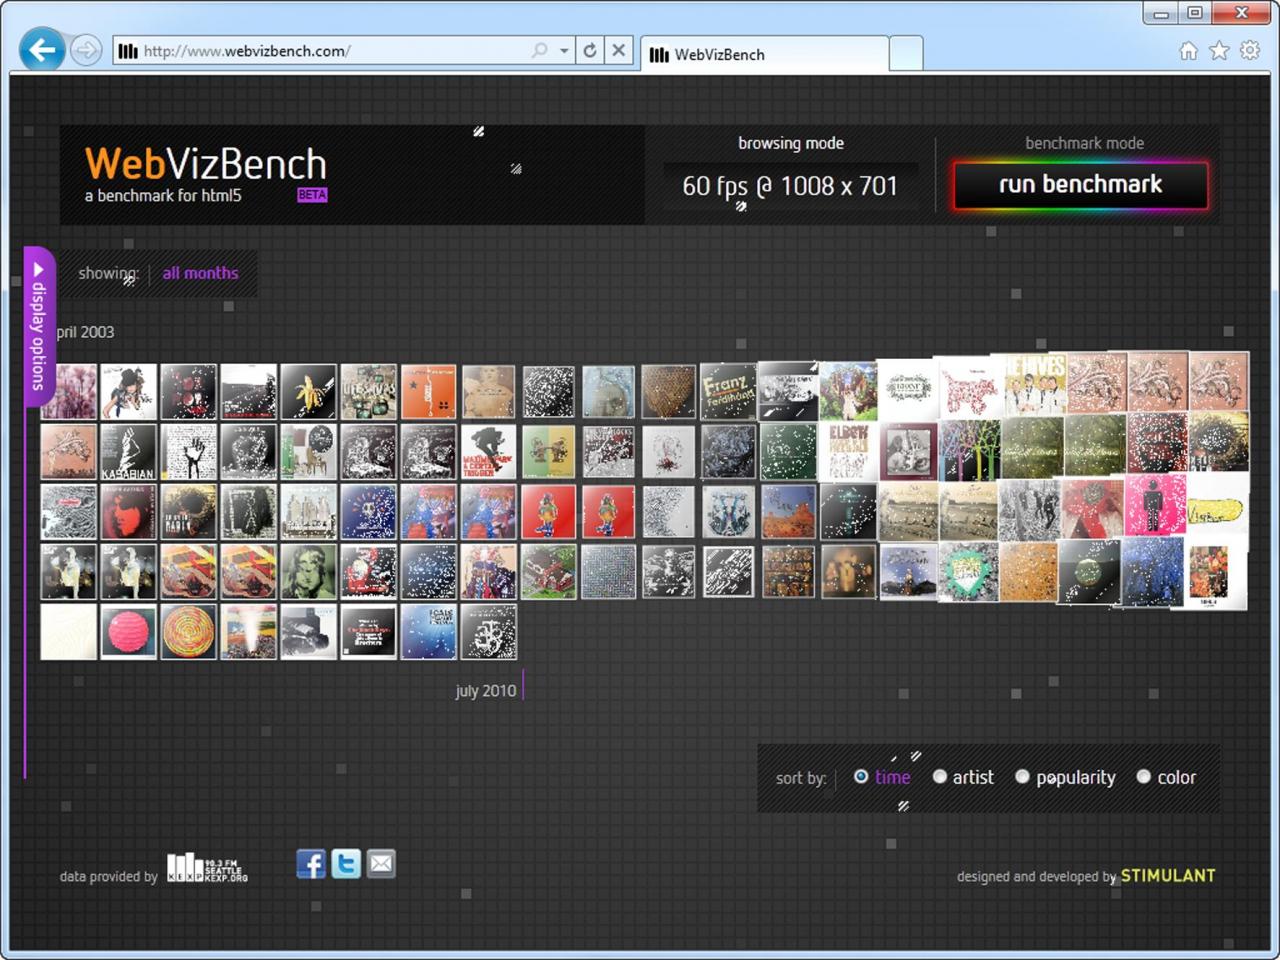Screen dimensions: 1280x960
Task: Click the run benchmark button
Action: 1081,185
